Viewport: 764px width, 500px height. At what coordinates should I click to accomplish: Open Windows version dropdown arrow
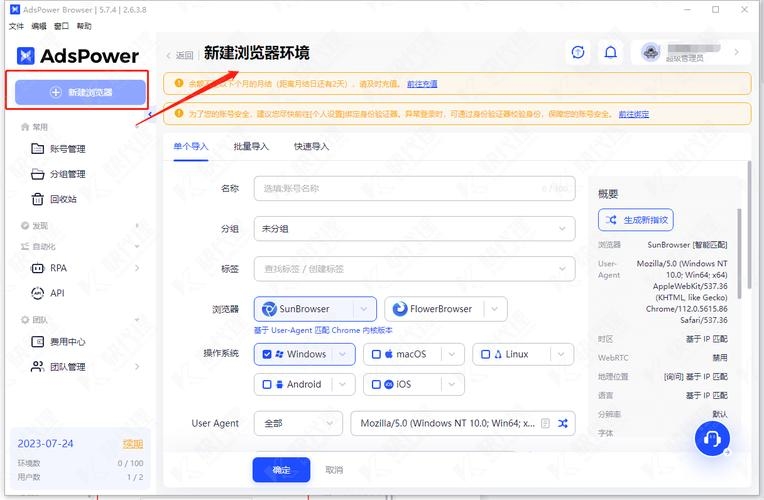[343, 354]
